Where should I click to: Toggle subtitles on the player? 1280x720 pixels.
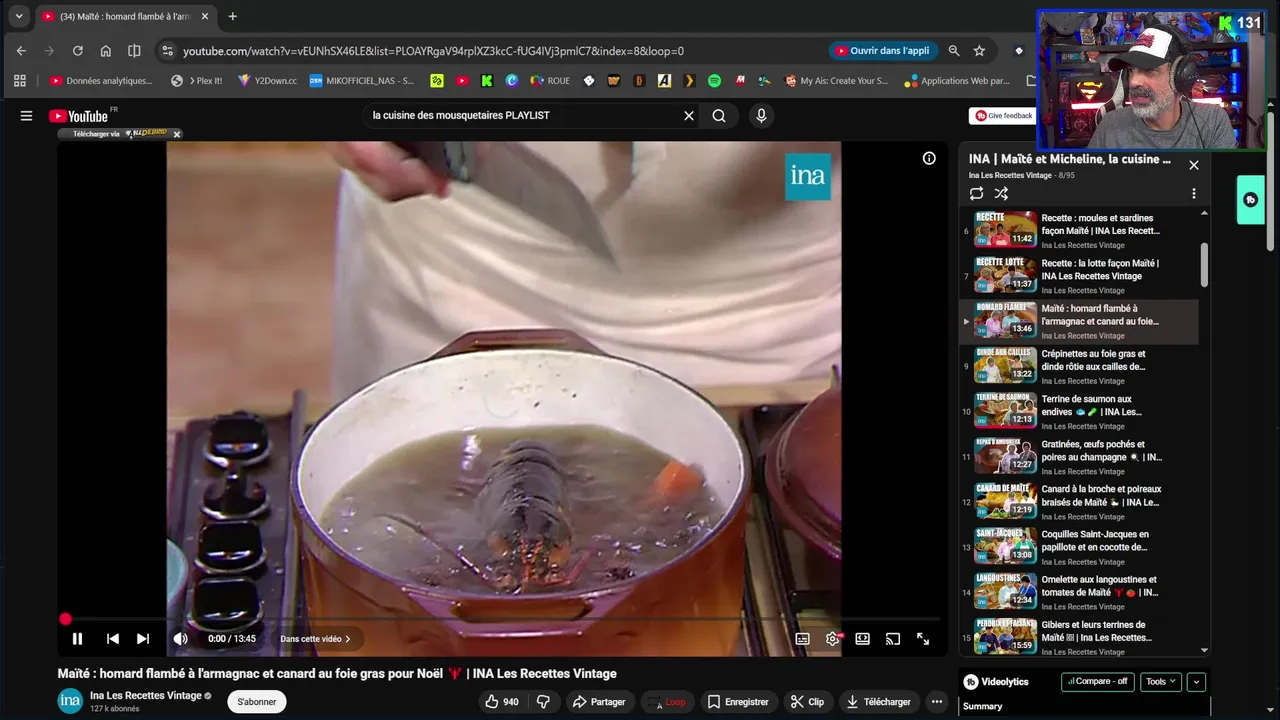tap(802, 639)
